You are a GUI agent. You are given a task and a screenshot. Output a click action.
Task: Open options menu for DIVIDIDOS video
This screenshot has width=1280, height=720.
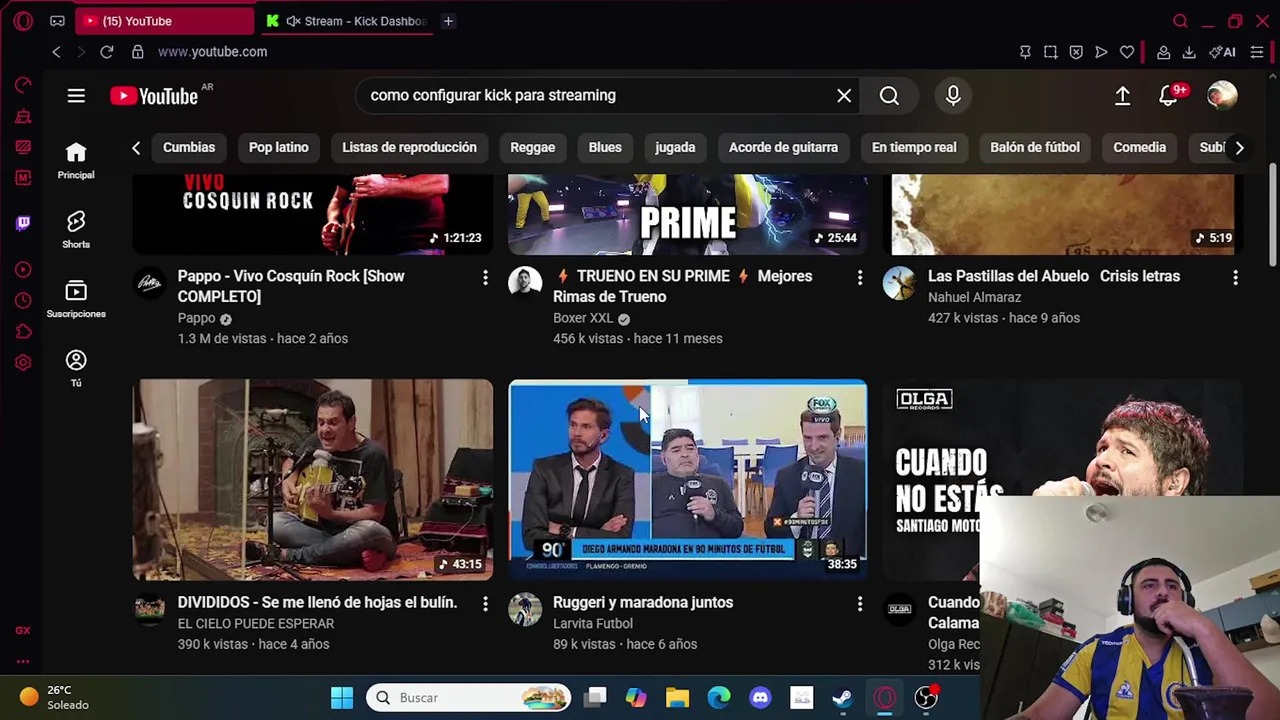485,604
